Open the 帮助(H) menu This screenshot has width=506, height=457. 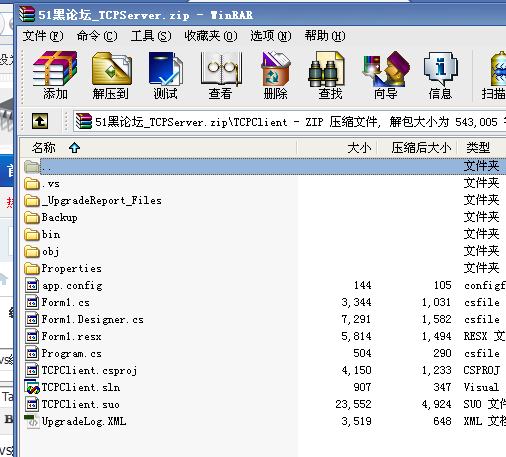(325, 36)
